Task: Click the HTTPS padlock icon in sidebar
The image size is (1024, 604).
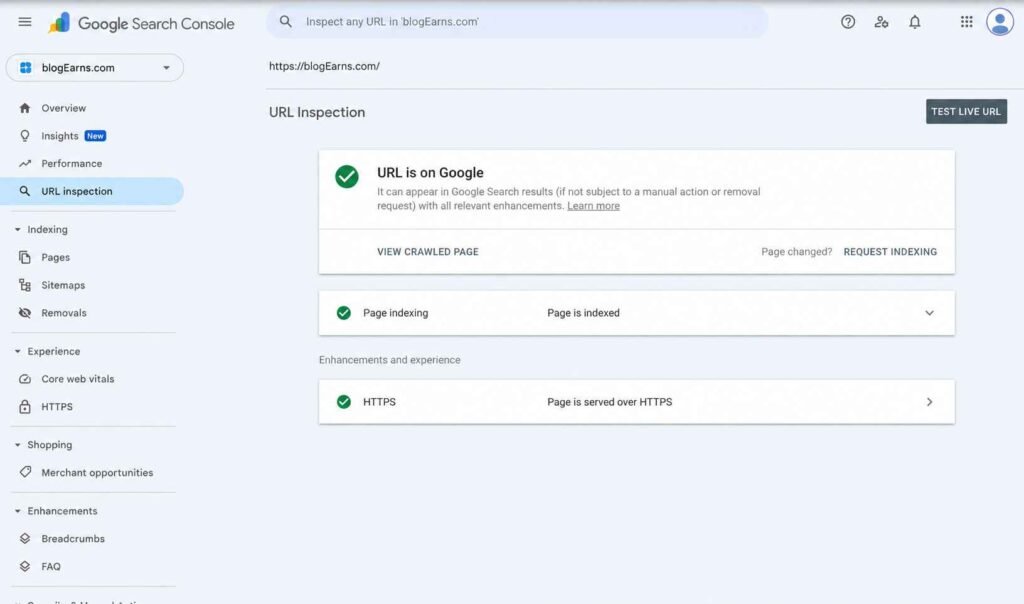Action: point(25,407)
